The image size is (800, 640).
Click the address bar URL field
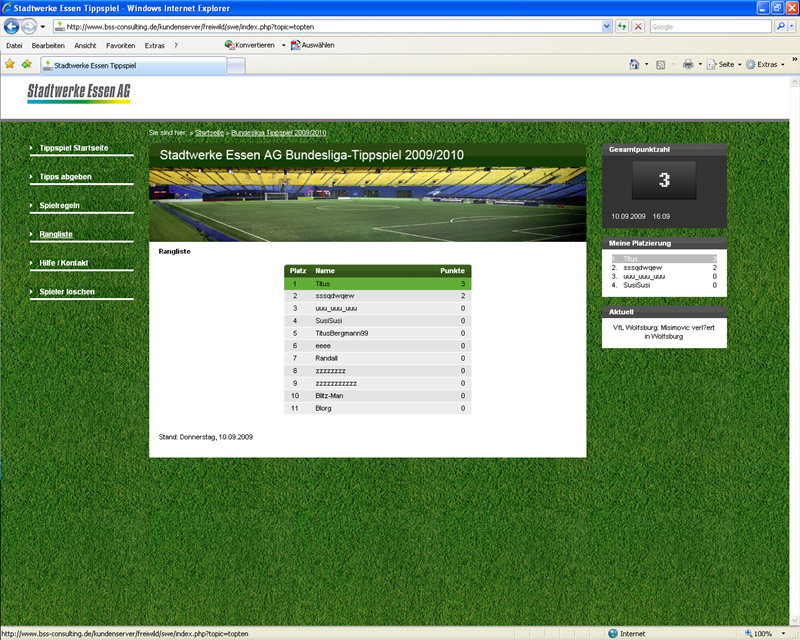pyautogui.click(x=327, y=27)
